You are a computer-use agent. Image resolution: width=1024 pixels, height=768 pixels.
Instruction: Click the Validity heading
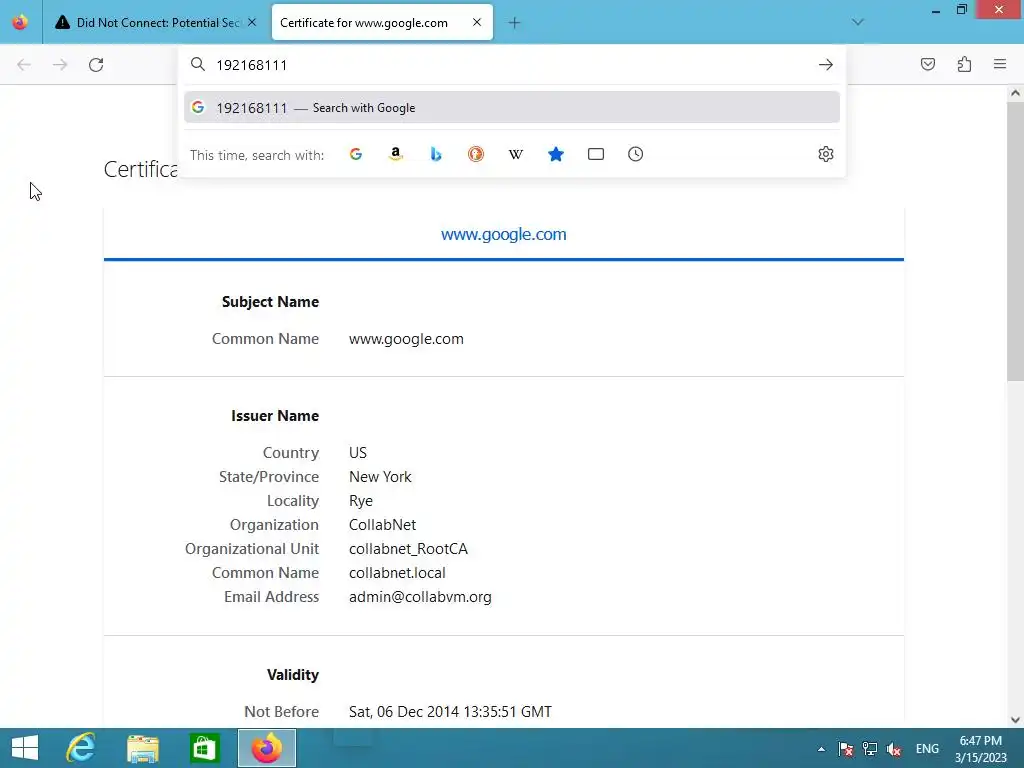tap(293, 675)
